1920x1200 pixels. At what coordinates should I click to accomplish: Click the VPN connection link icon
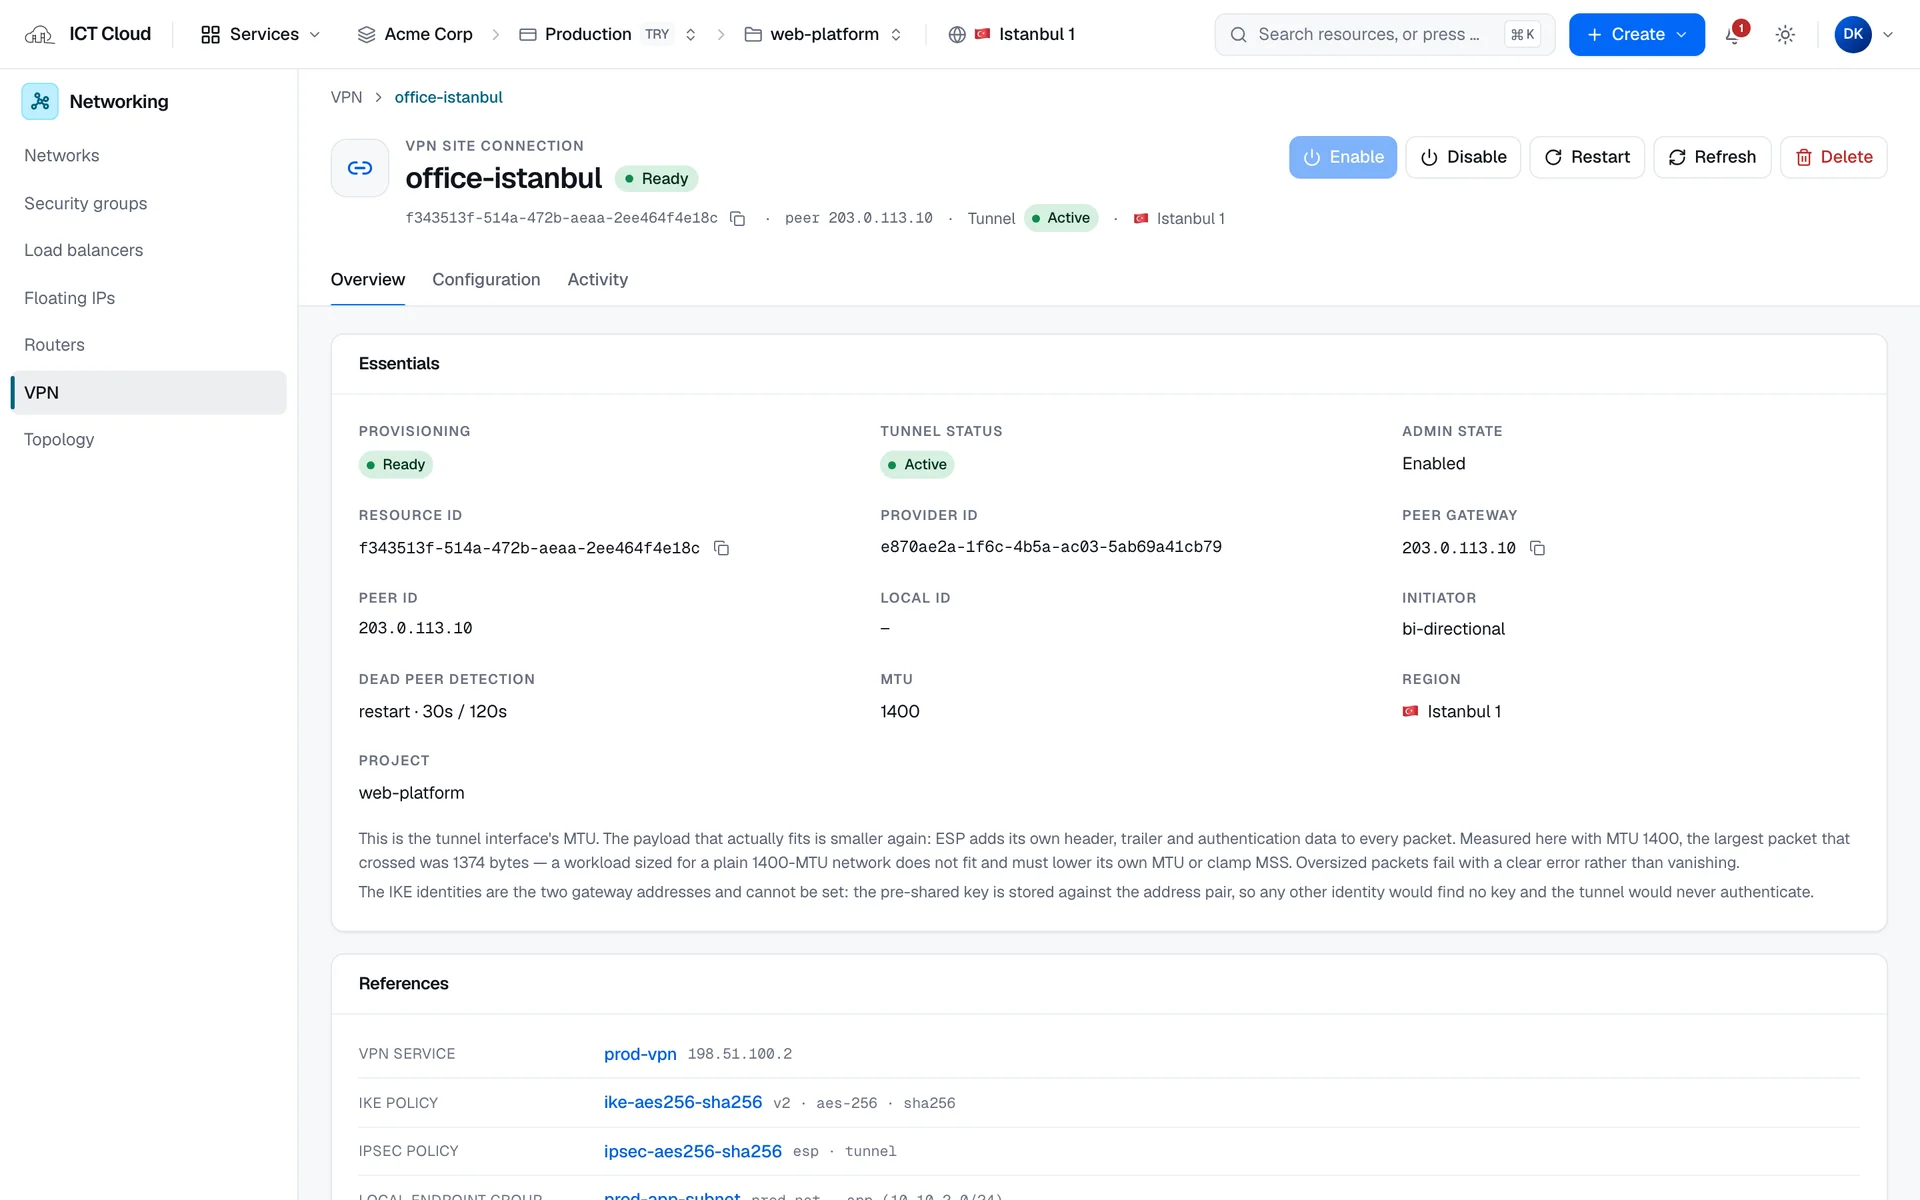[x=360, y=168]
